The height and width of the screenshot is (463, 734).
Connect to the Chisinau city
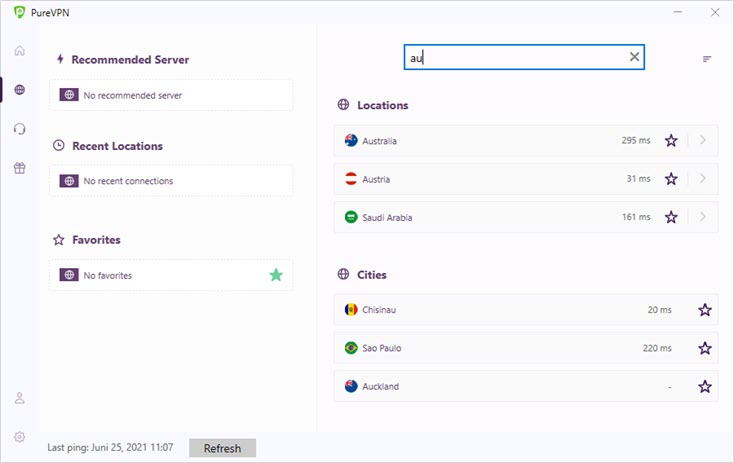(x=525, y=310)
